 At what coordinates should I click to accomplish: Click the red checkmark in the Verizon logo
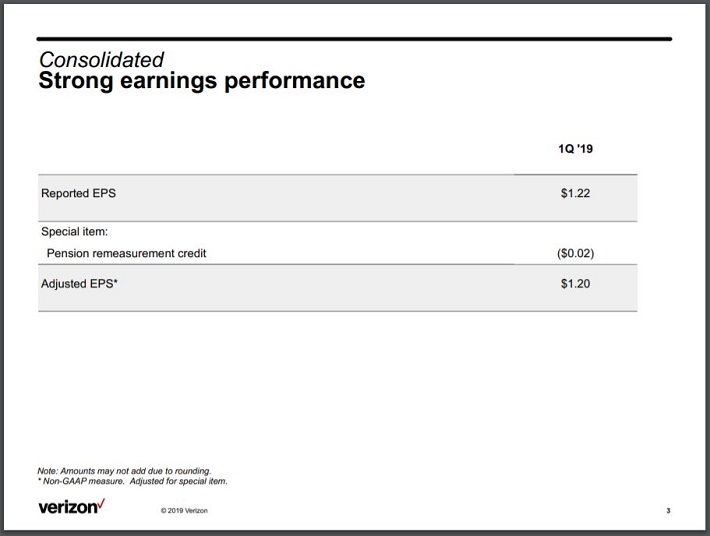tap(100, 502)
